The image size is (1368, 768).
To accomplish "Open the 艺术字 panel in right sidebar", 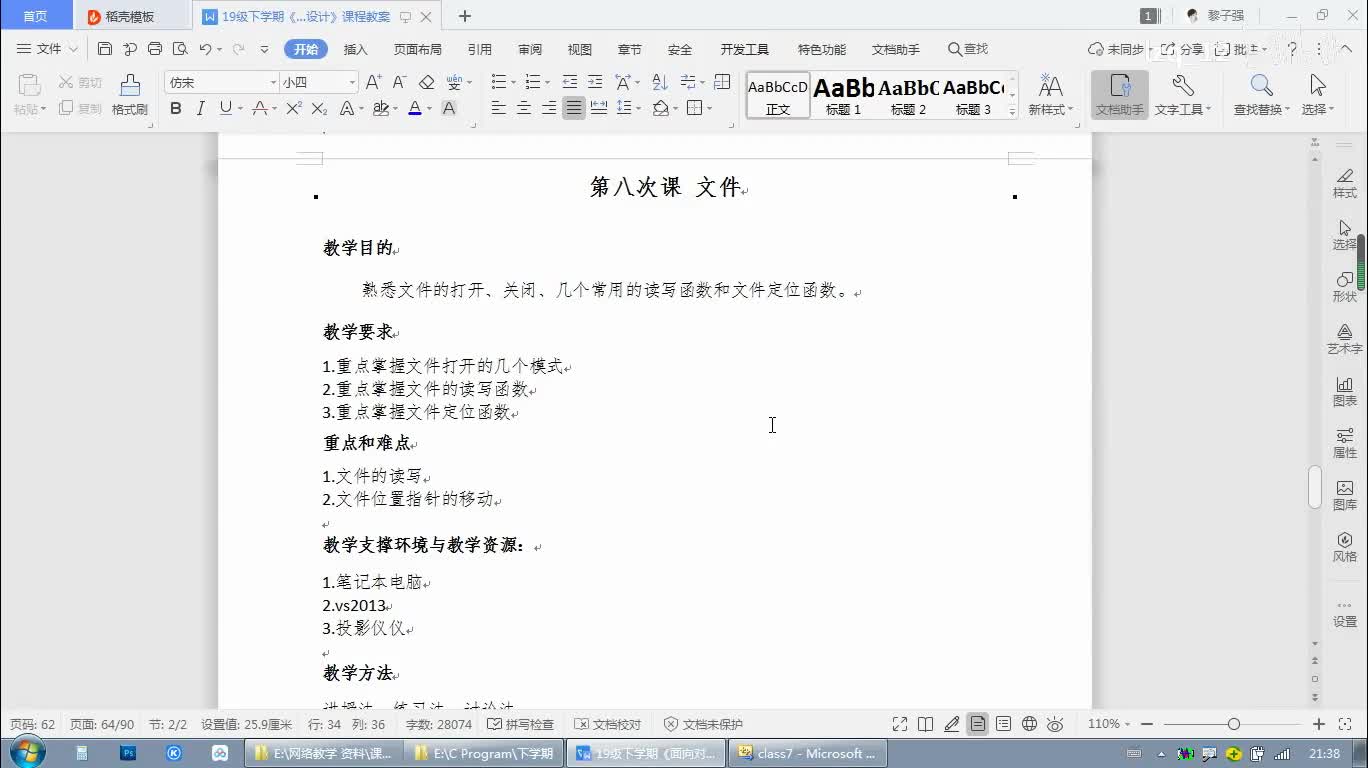I will [1344, 338].
